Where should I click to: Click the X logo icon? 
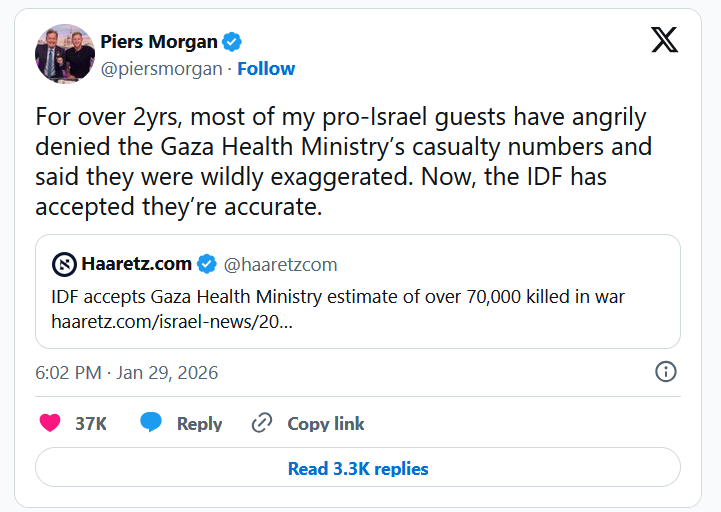(x=664, y=40)
